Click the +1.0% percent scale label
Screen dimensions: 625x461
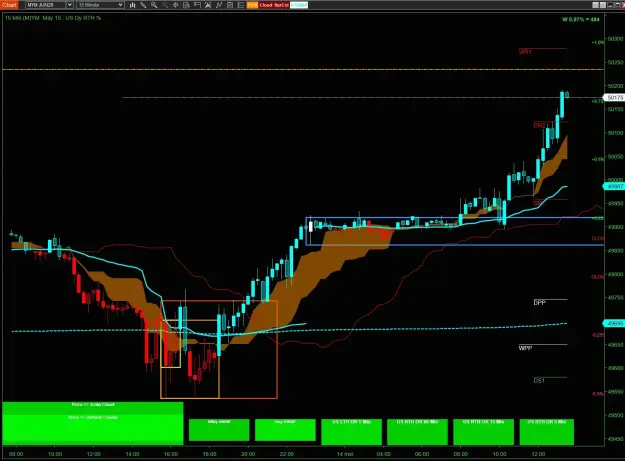598,42
